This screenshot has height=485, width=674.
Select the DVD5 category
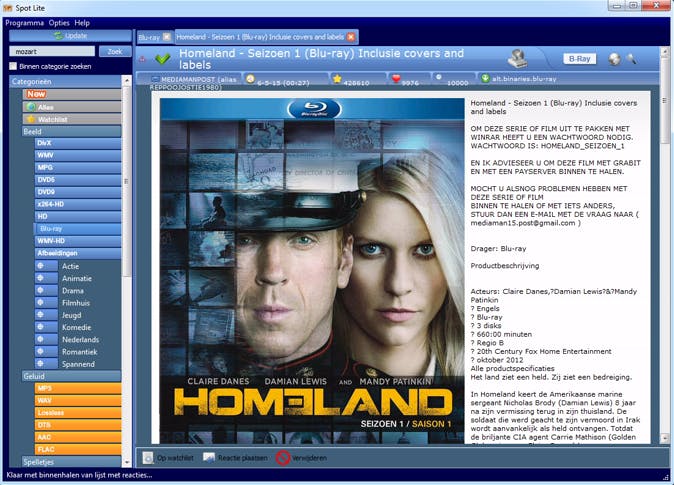(77, 180)
